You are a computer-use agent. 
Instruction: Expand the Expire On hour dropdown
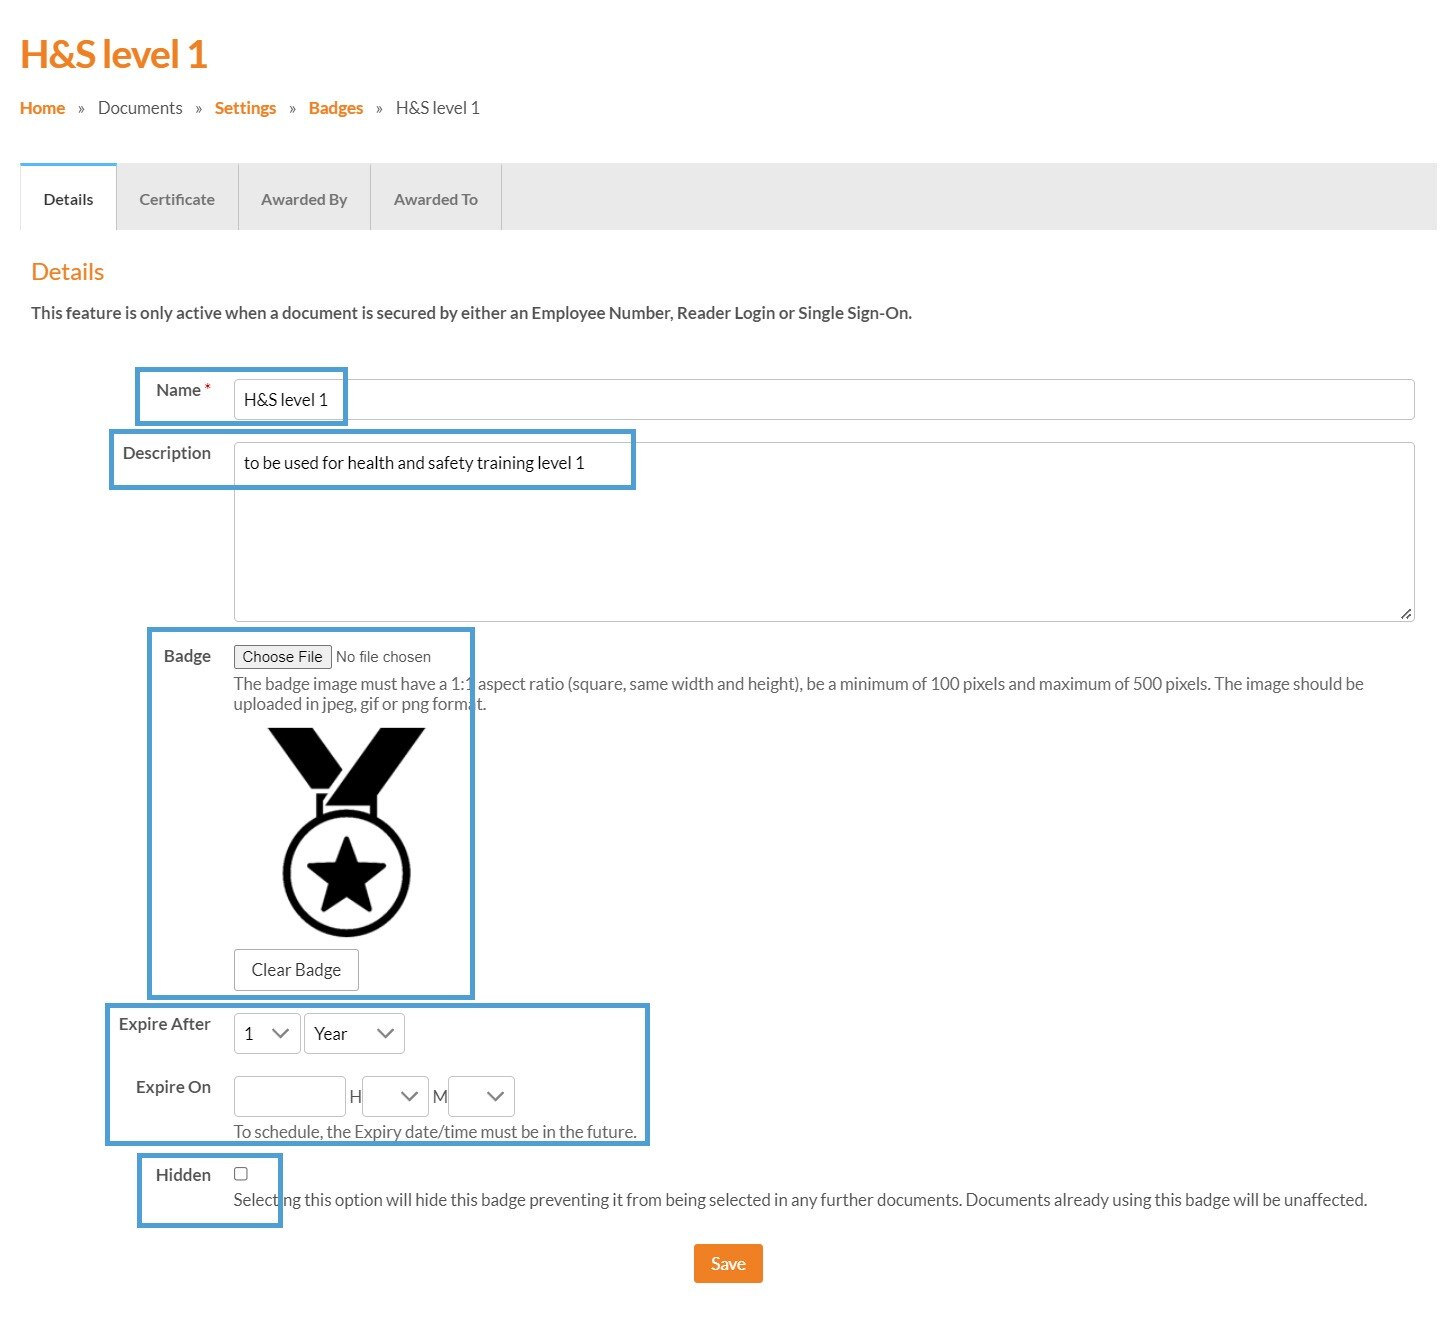click(x=395, y=1097)
